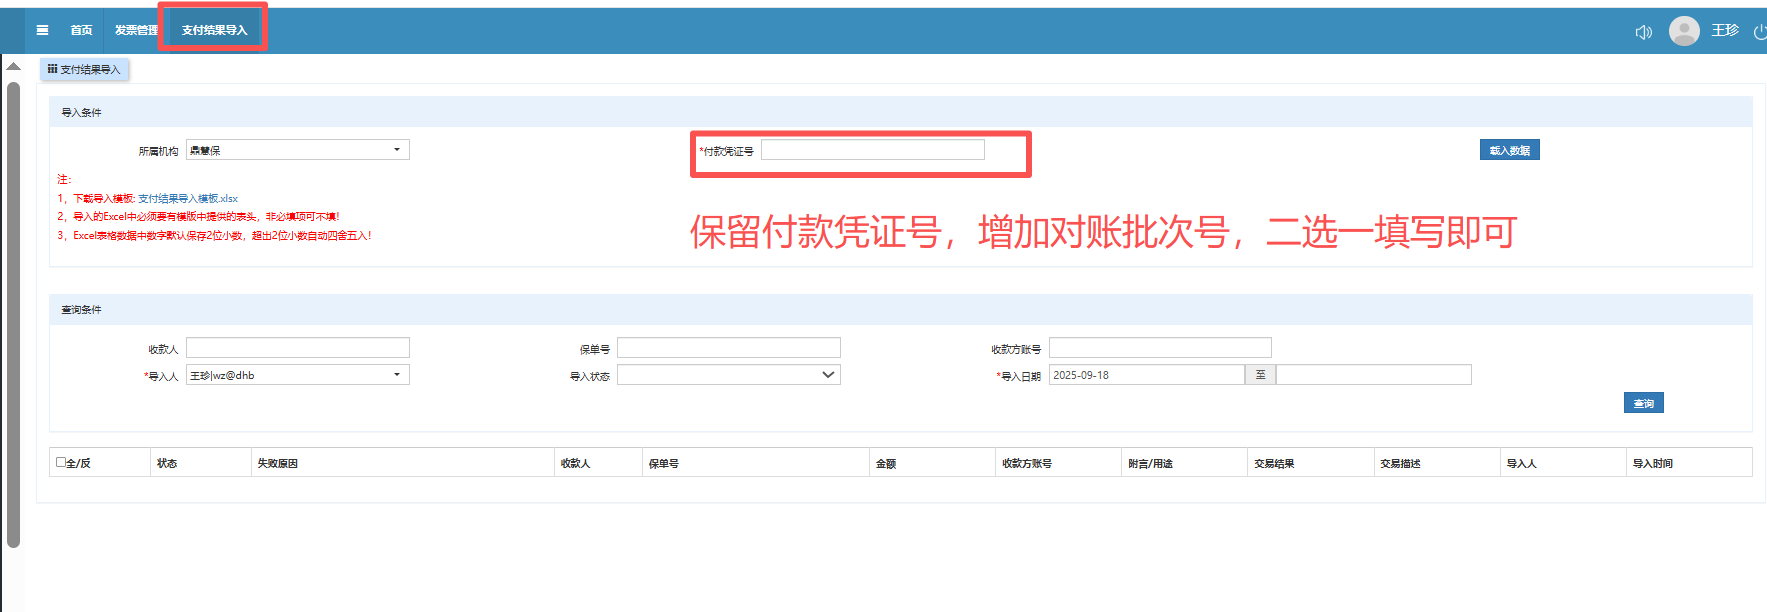This screenshot has width=1767, height=612.
Task: Select 支付结果导入 in top navigation
Action: [214, 30]
